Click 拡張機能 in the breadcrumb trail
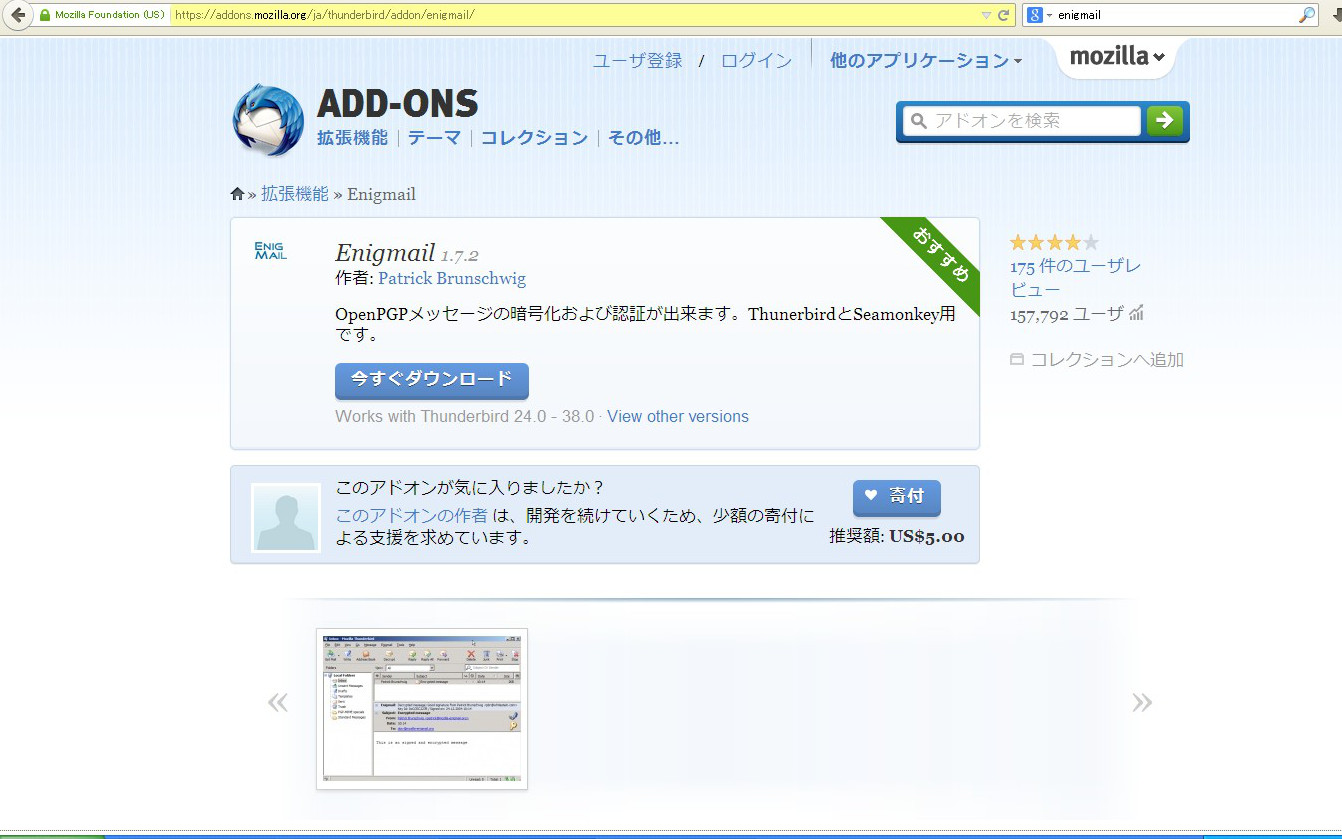The width and height of the screenshot is (1342, 839). [x=295, y=194]
